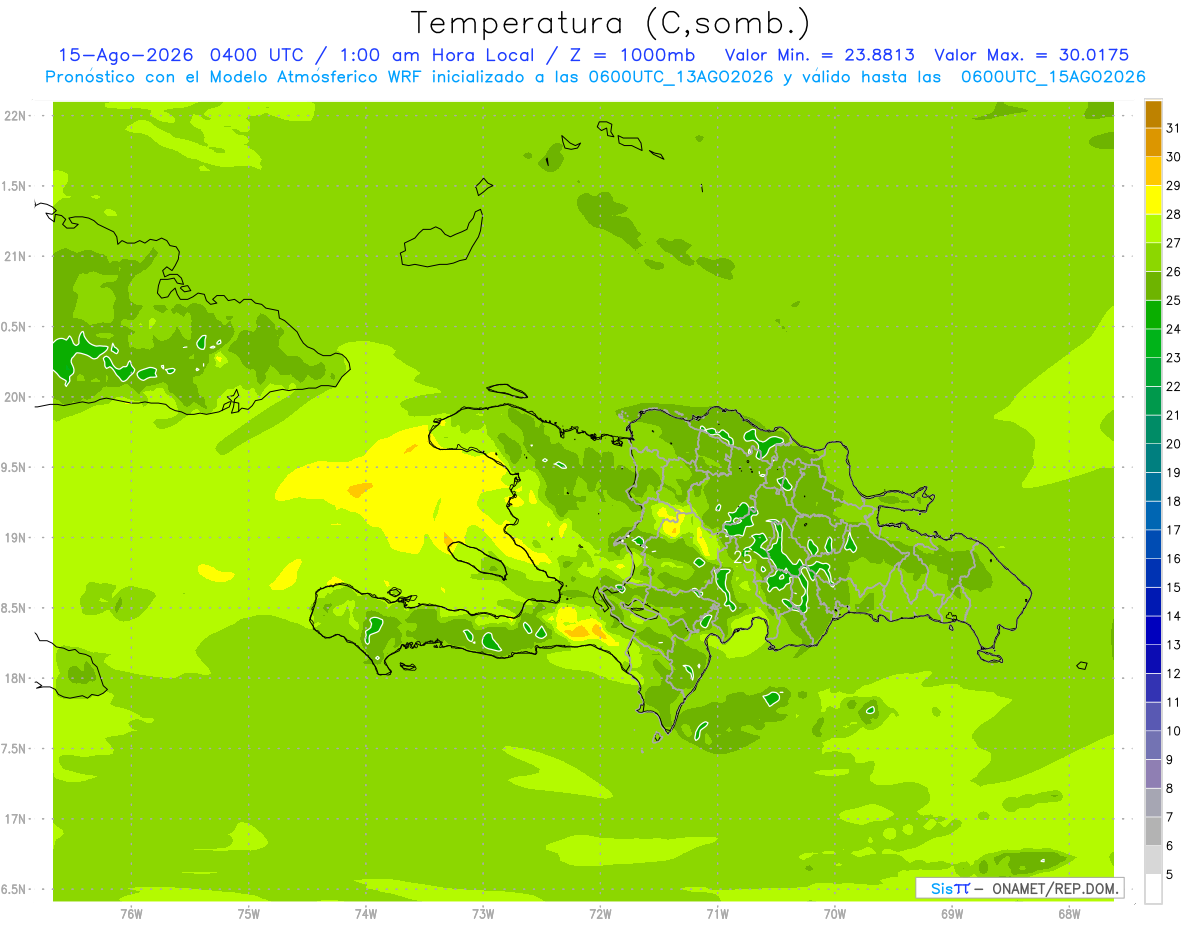1200x927 pixels.
Task: Click the '73W' longitude label
Action: (x=483, y=914)
